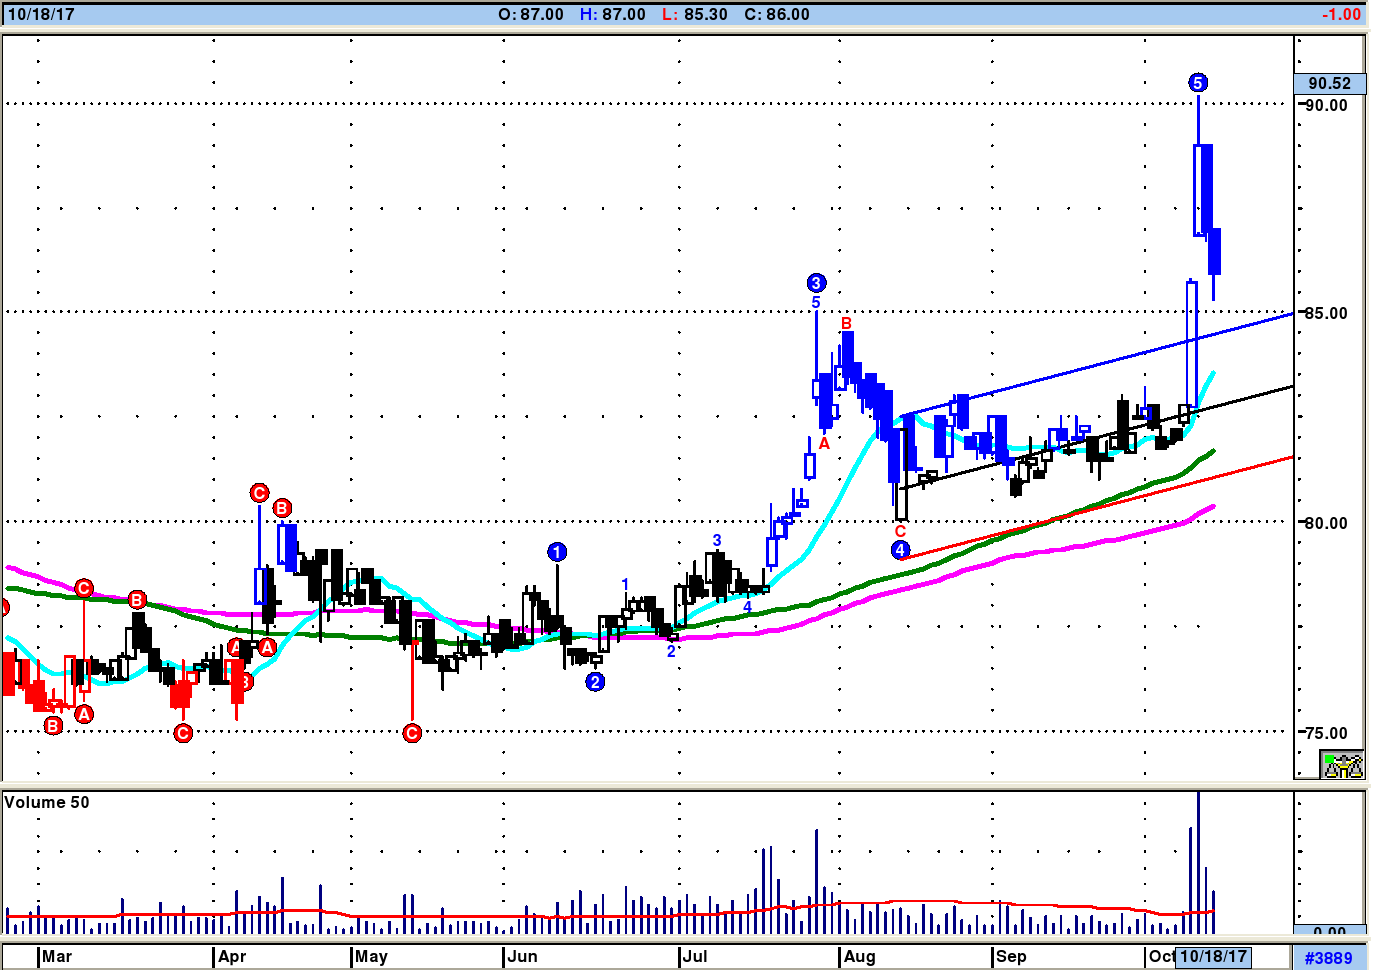Click the 90.52 current price tag
The image size is (1400, 970).
click(x=1329, y=84)
